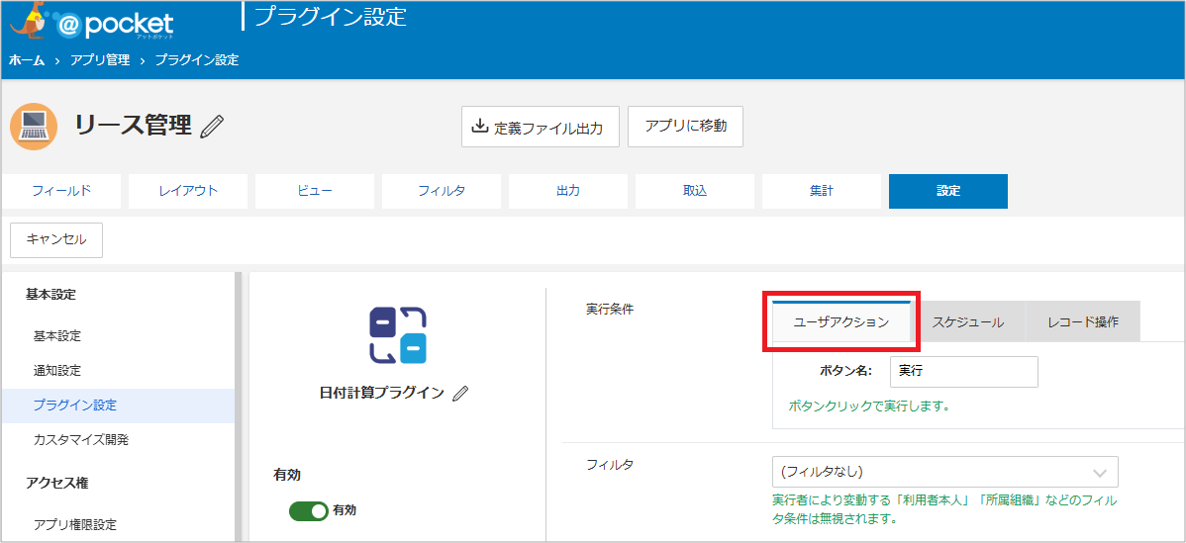This screenshot has width=1186, height=543.
Task: Click the pencil icon beside リース管理
Action: 212,126
